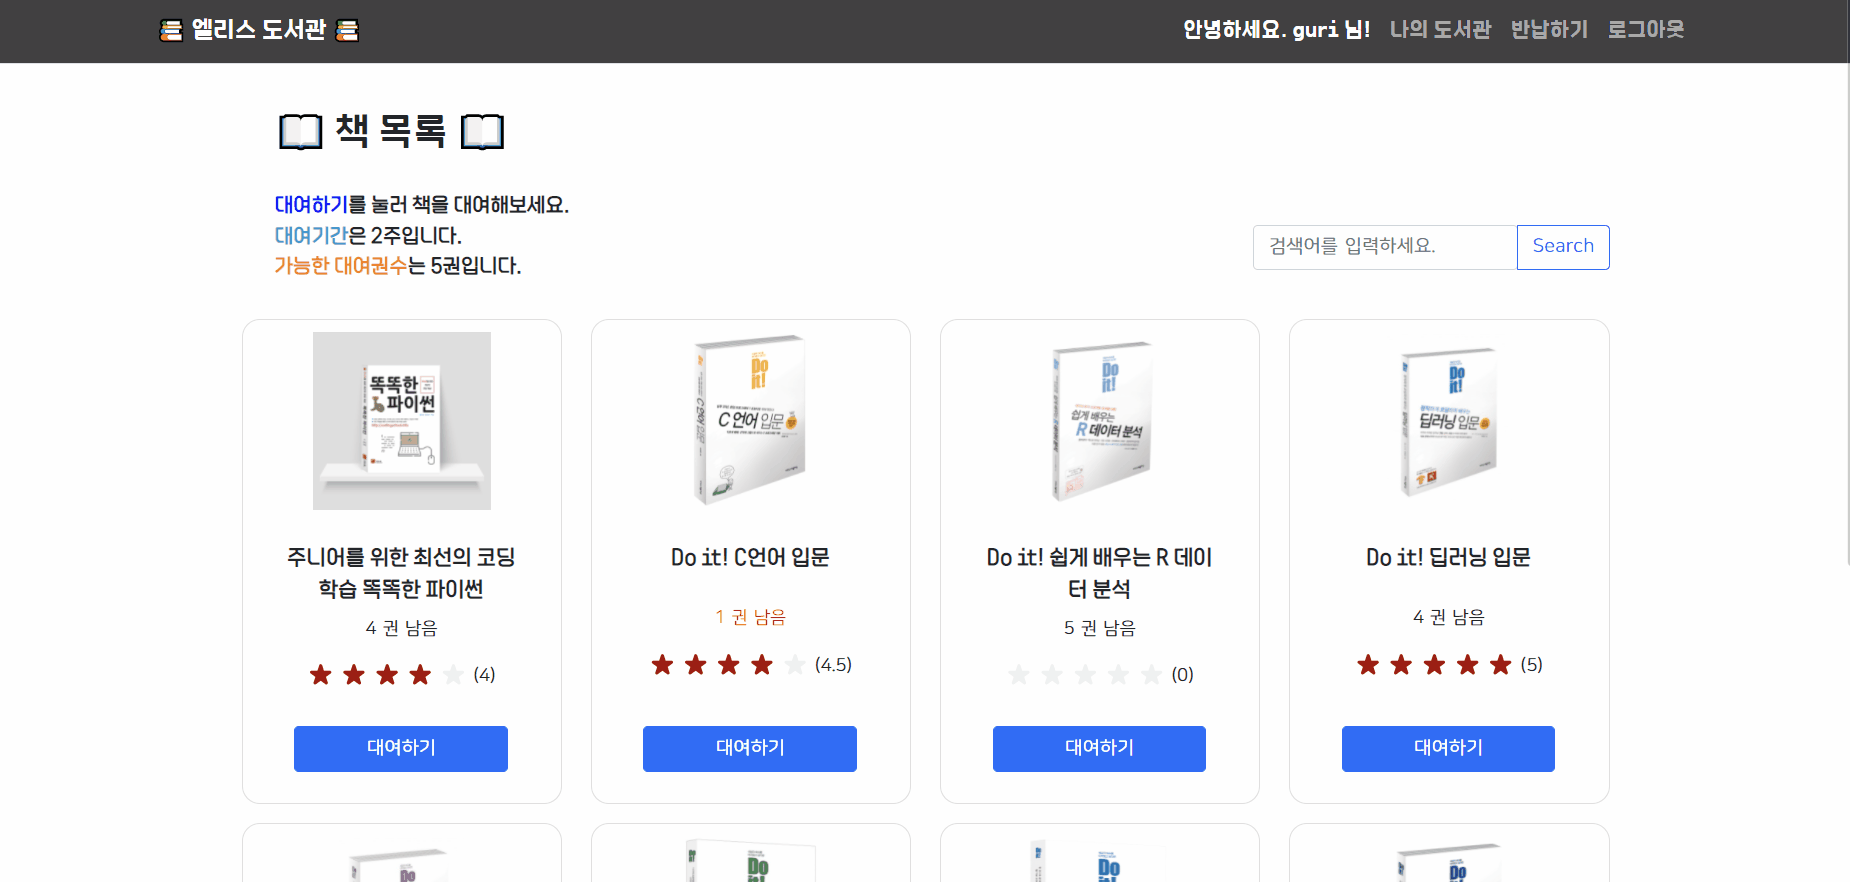Rent Do it! 딥러닝 입문 via 대여하기
The image size is (1850, 882).
[1448, 749]
